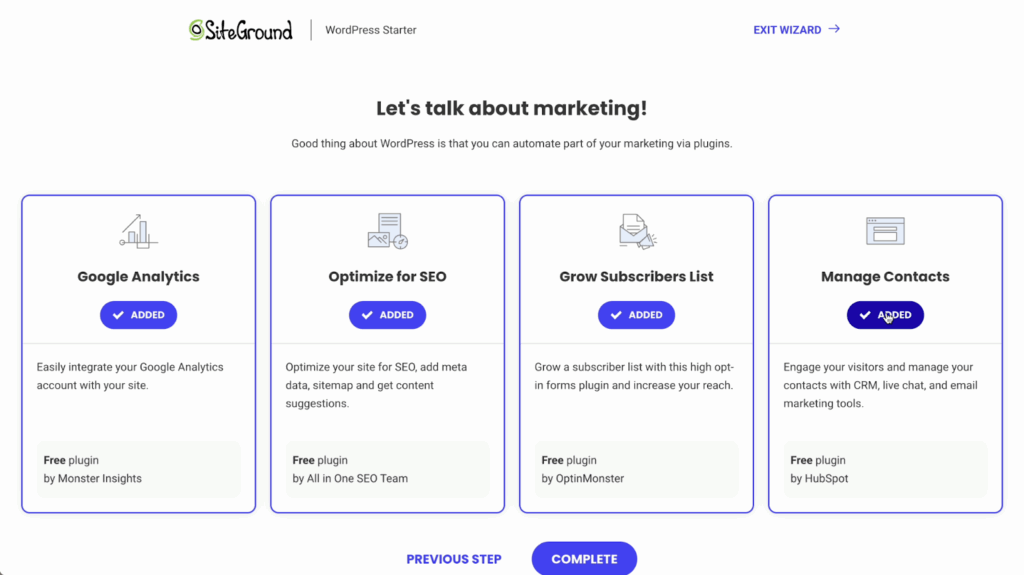Click the Grow Subscribers List envelope icon
This screenshot has height=575, width=1024.
pyautogui.click(x=636, y=231)
